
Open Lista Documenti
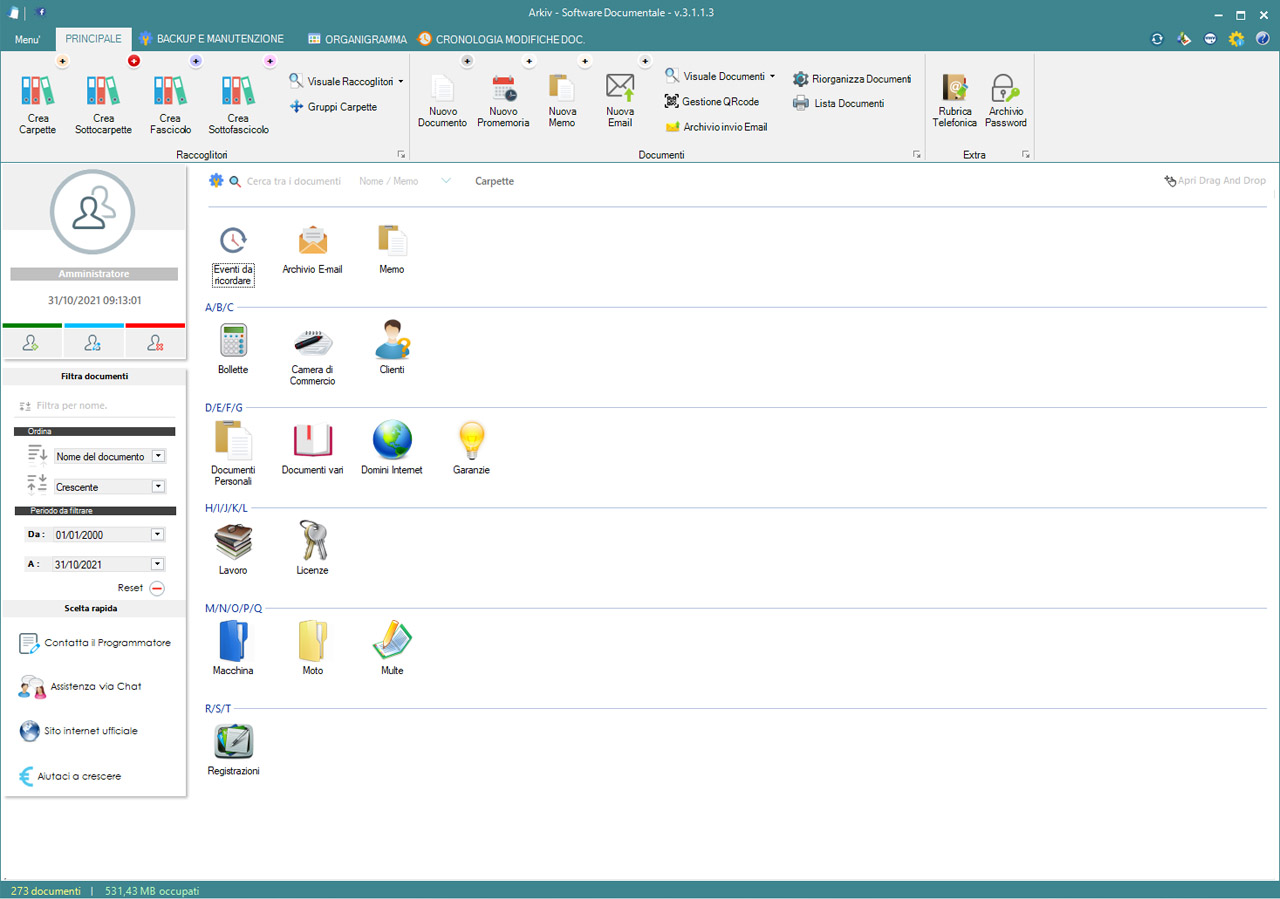click(839, 103)
